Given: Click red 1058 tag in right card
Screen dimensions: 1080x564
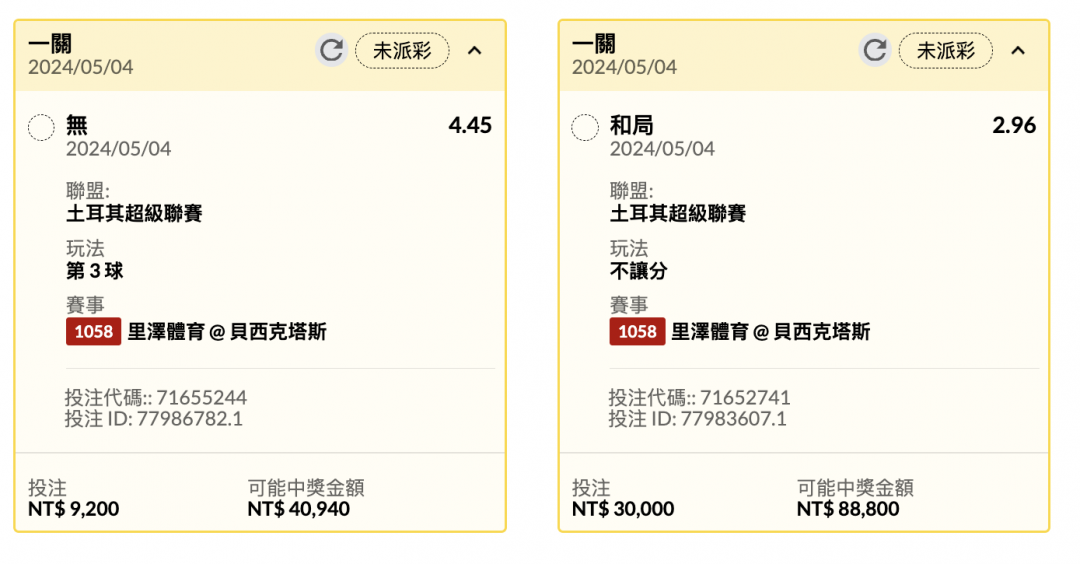Looking at the screenshot, I should pos(637,332).
